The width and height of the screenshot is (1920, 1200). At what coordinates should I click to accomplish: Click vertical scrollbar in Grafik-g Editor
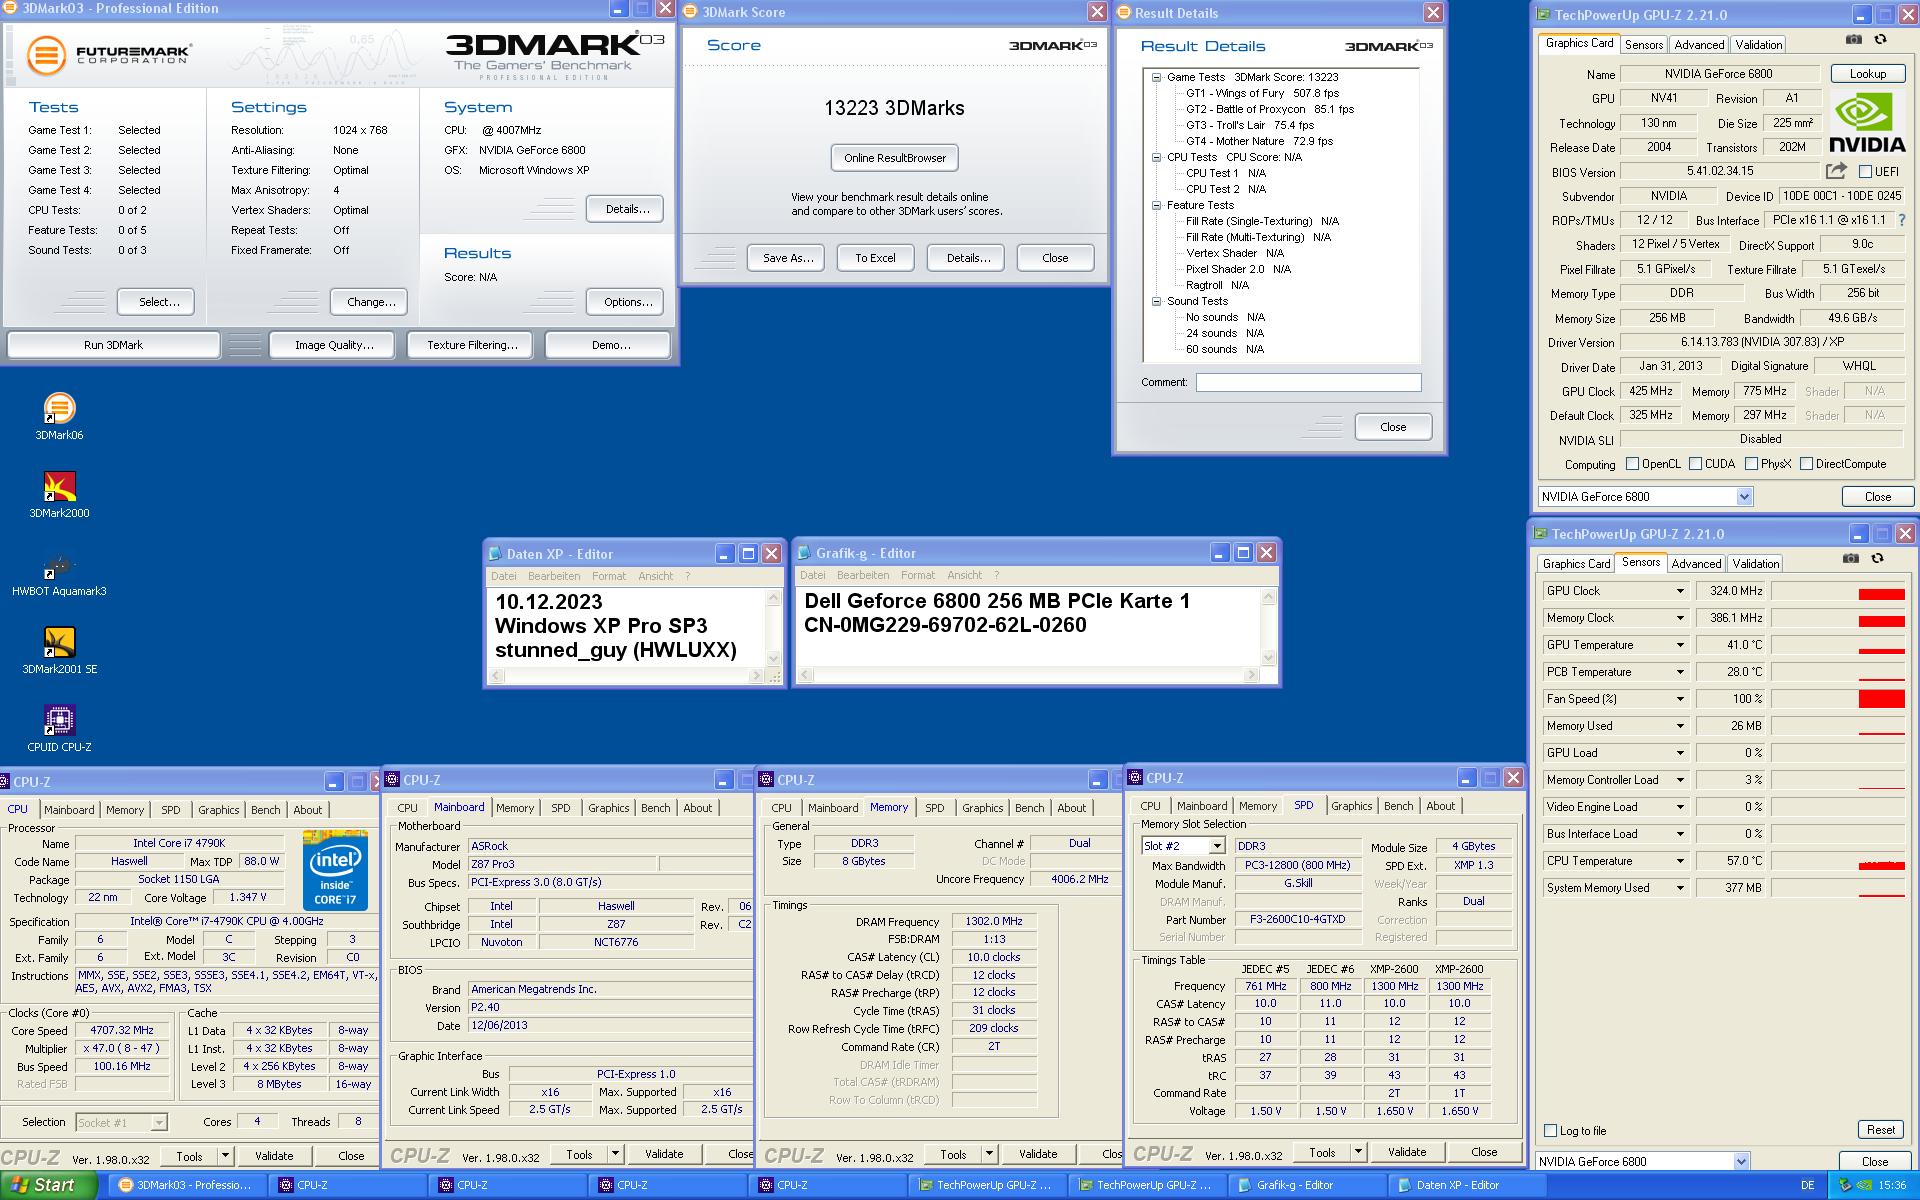(1268, 627)
